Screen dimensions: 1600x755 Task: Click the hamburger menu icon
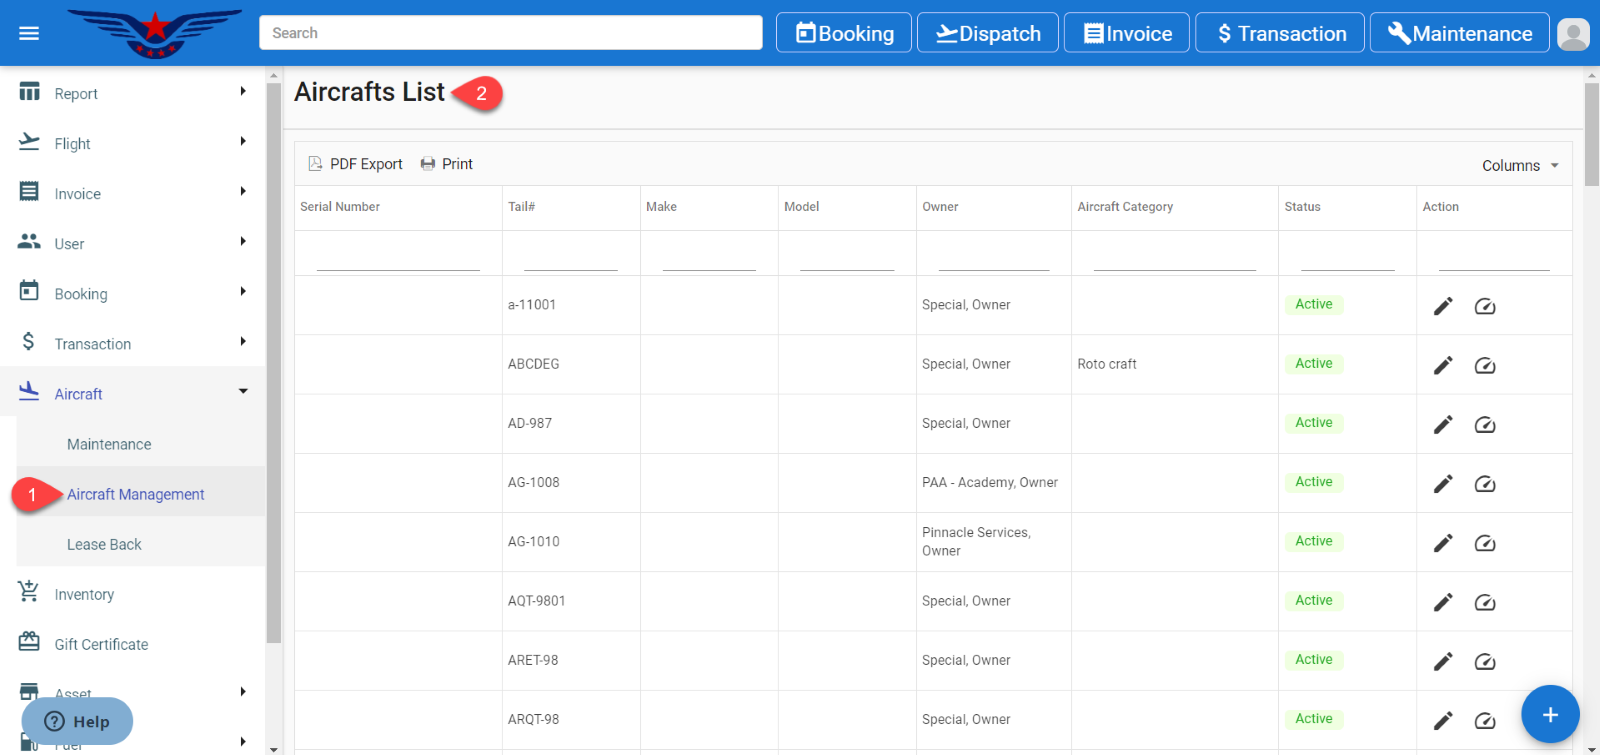pos(29,33)
